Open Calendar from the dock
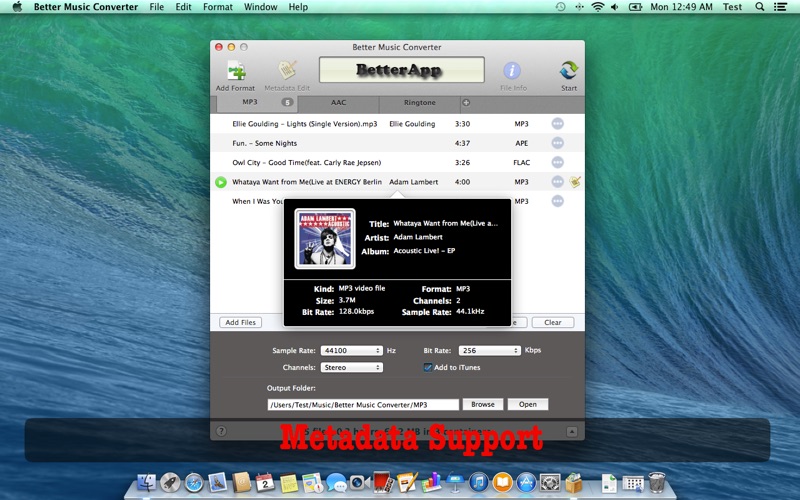 click(x=265, y=482)
